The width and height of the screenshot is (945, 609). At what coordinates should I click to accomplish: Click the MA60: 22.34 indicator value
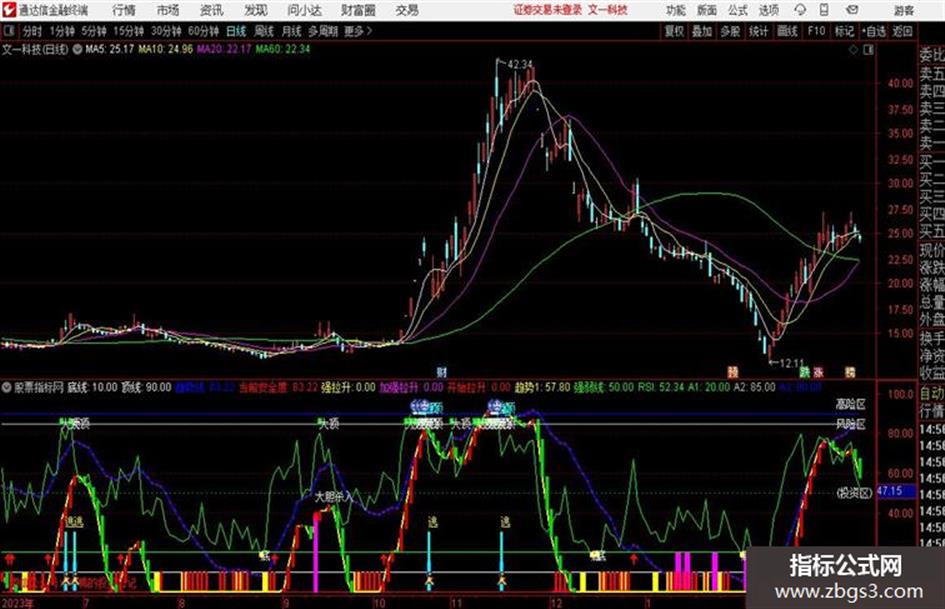click(283, 49)
